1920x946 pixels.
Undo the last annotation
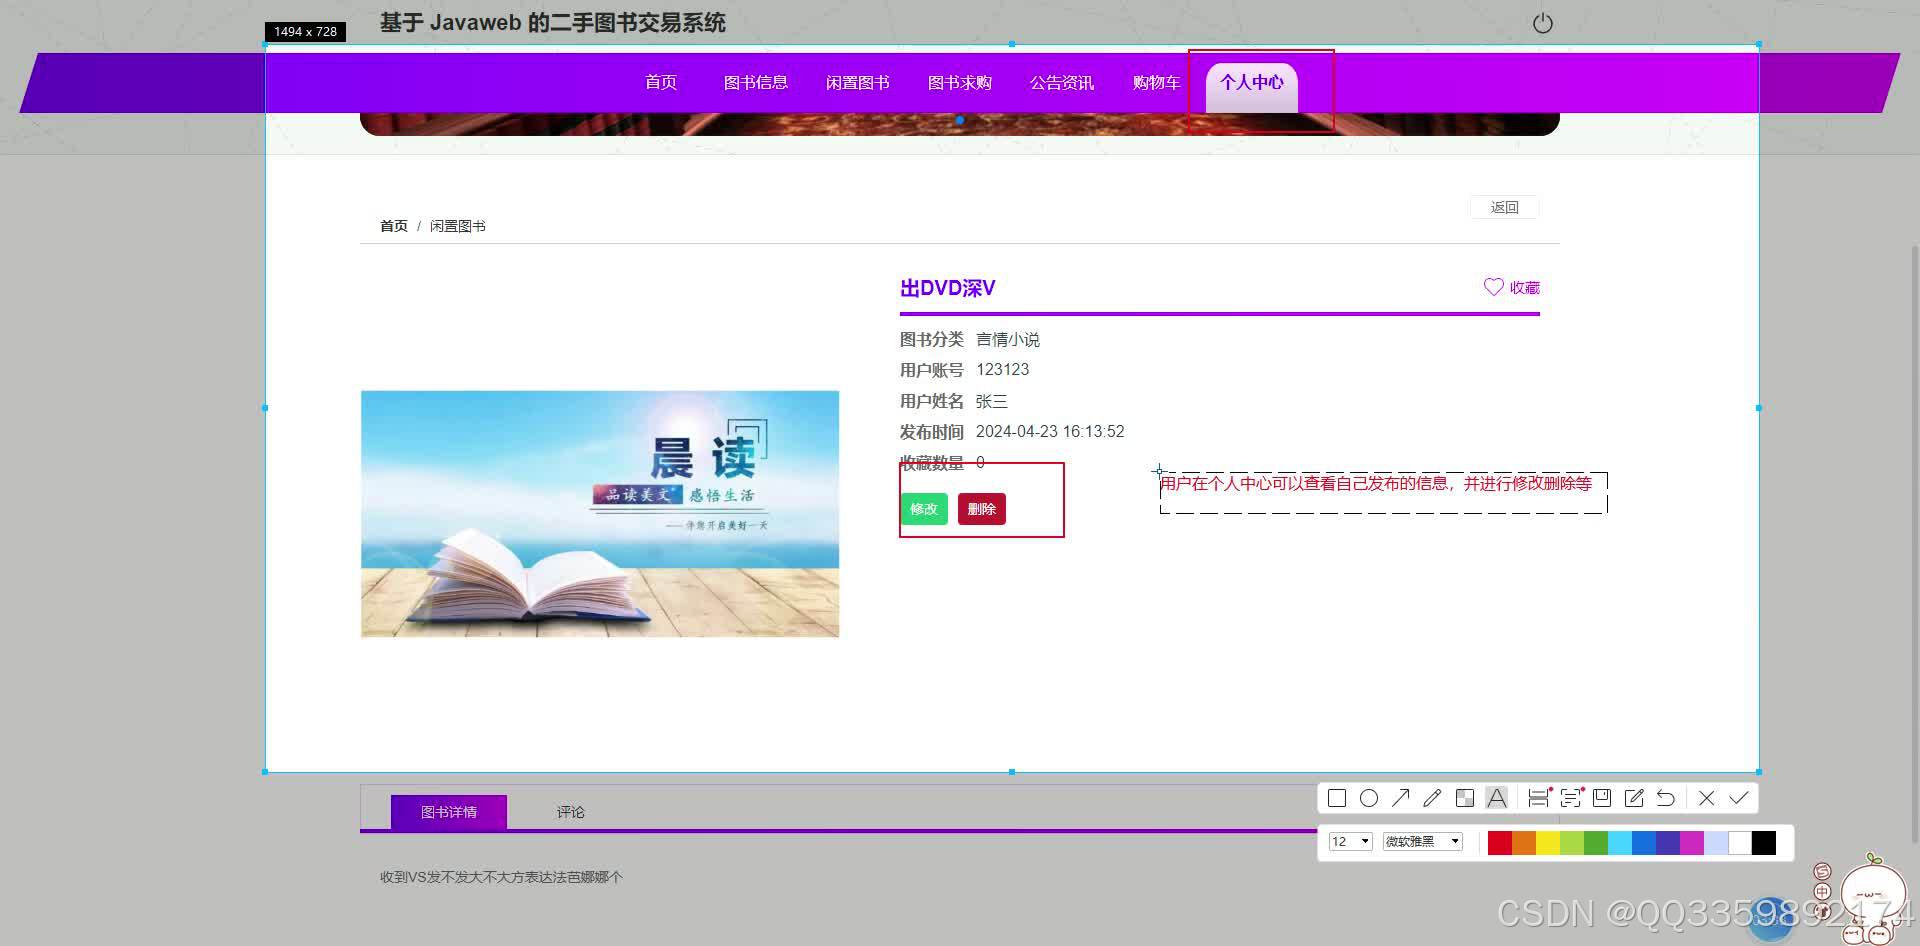point(1666,797)
